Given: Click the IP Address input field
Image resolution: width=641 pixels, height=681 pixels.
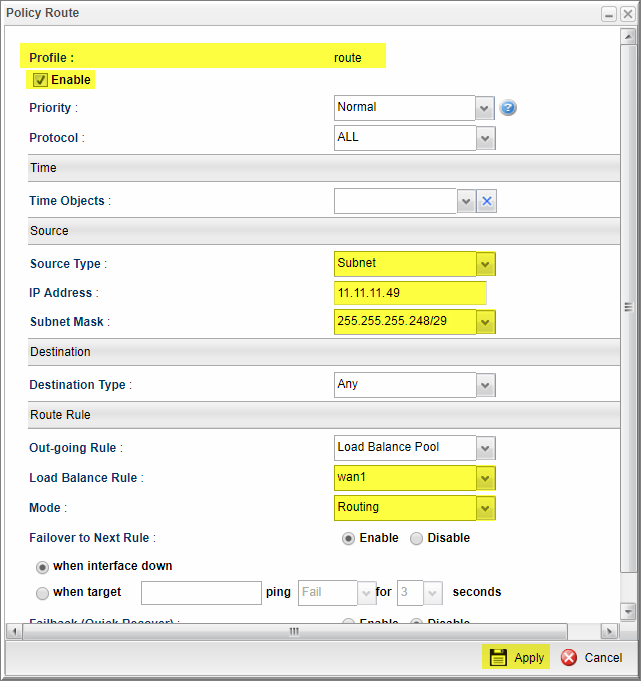Looking at the screenshot, I should [x=410, y=293].
